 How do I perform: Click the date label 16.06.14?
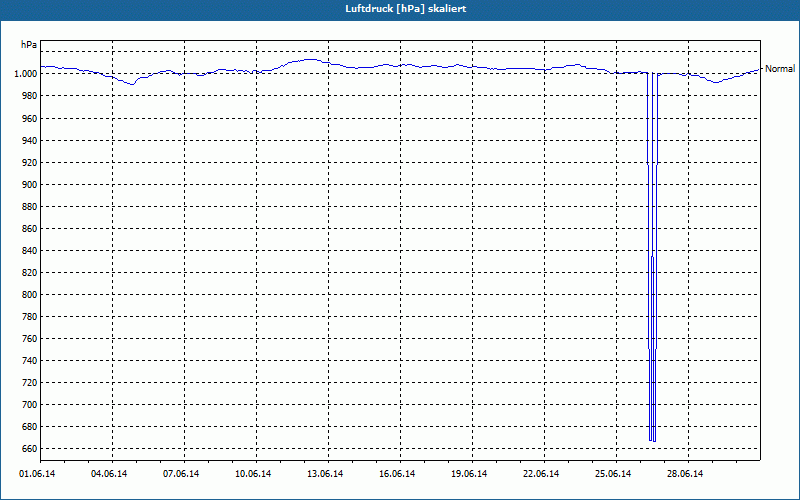pos(397,474)
